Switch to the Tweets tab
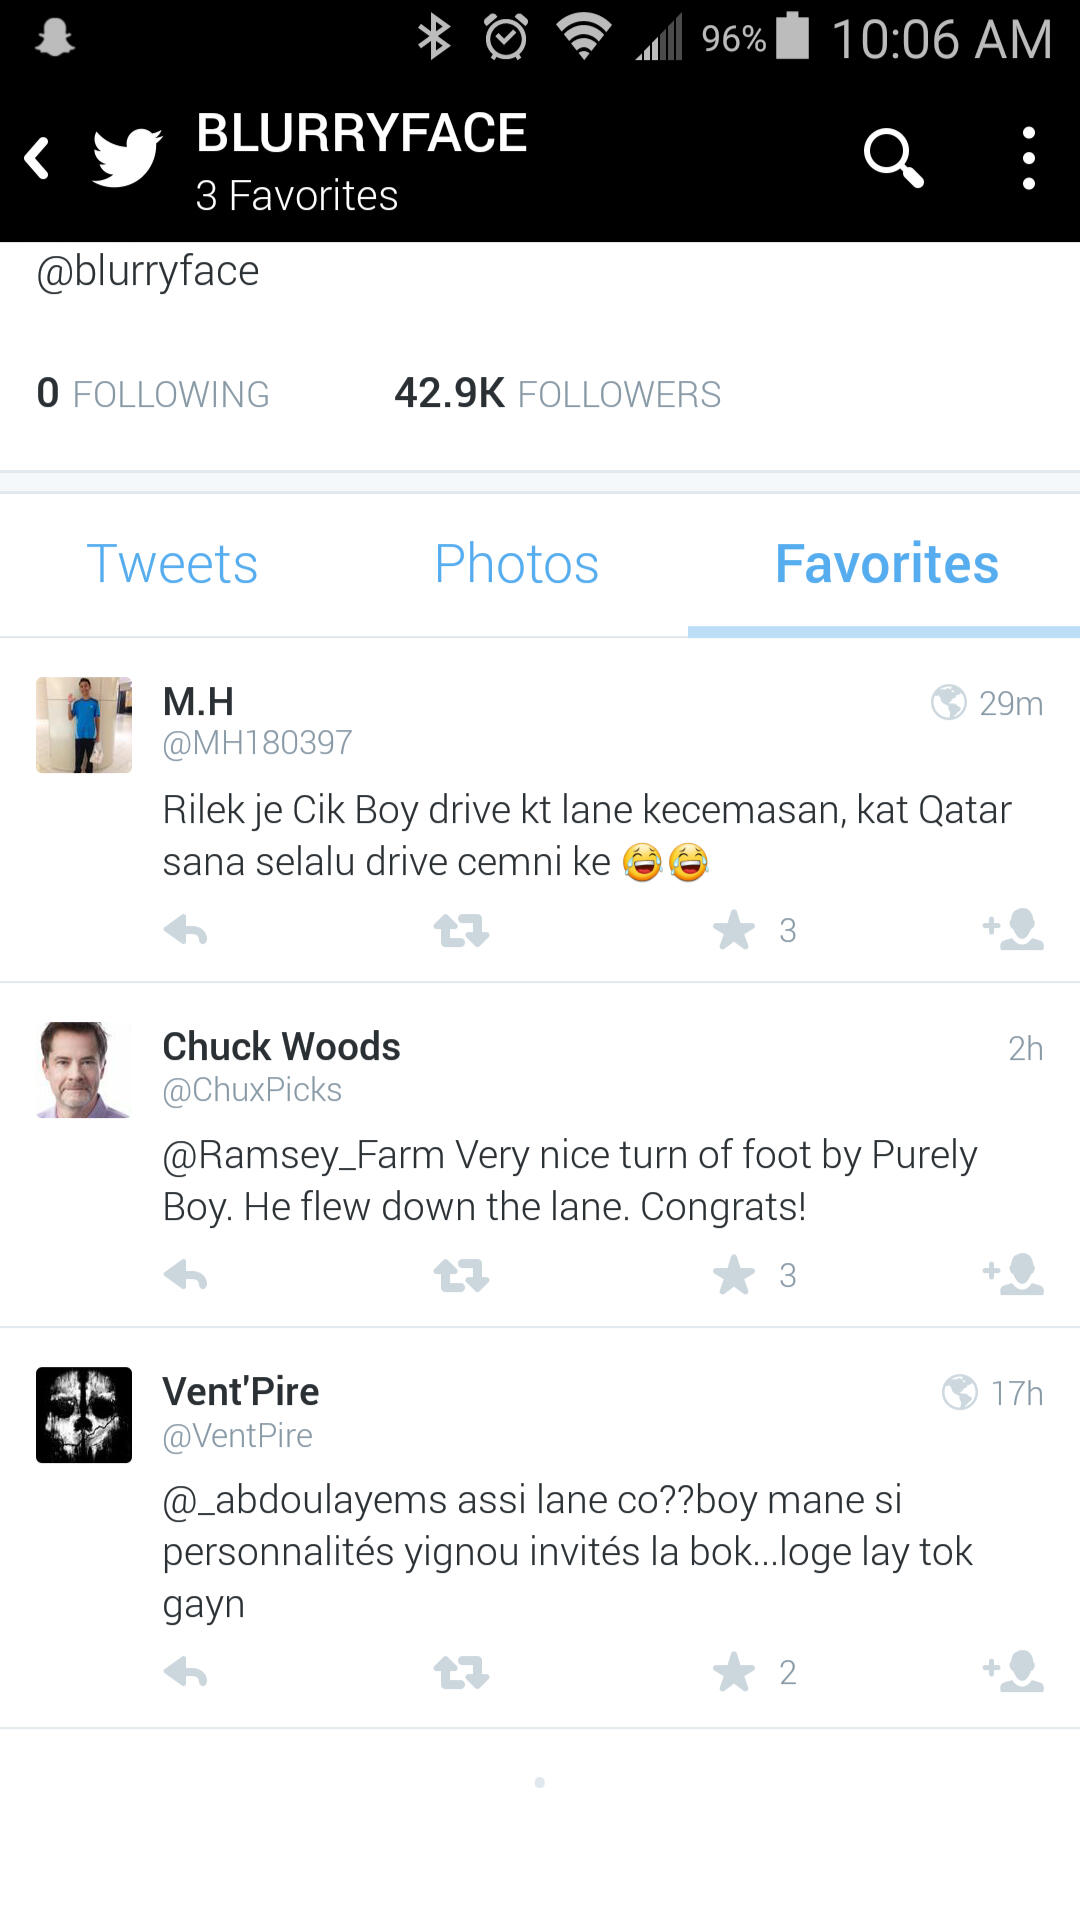This screenshot has width=1080, height=1919. pos(172,564)
